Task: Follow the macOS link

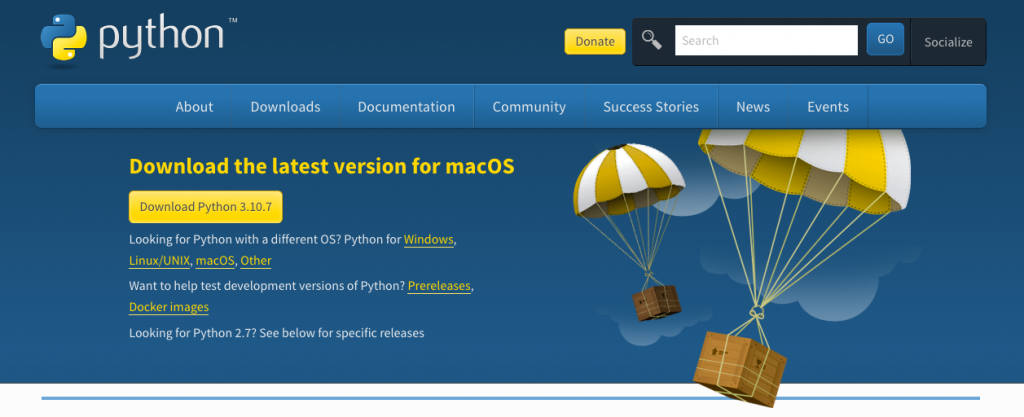Action: tap(215, 260)
